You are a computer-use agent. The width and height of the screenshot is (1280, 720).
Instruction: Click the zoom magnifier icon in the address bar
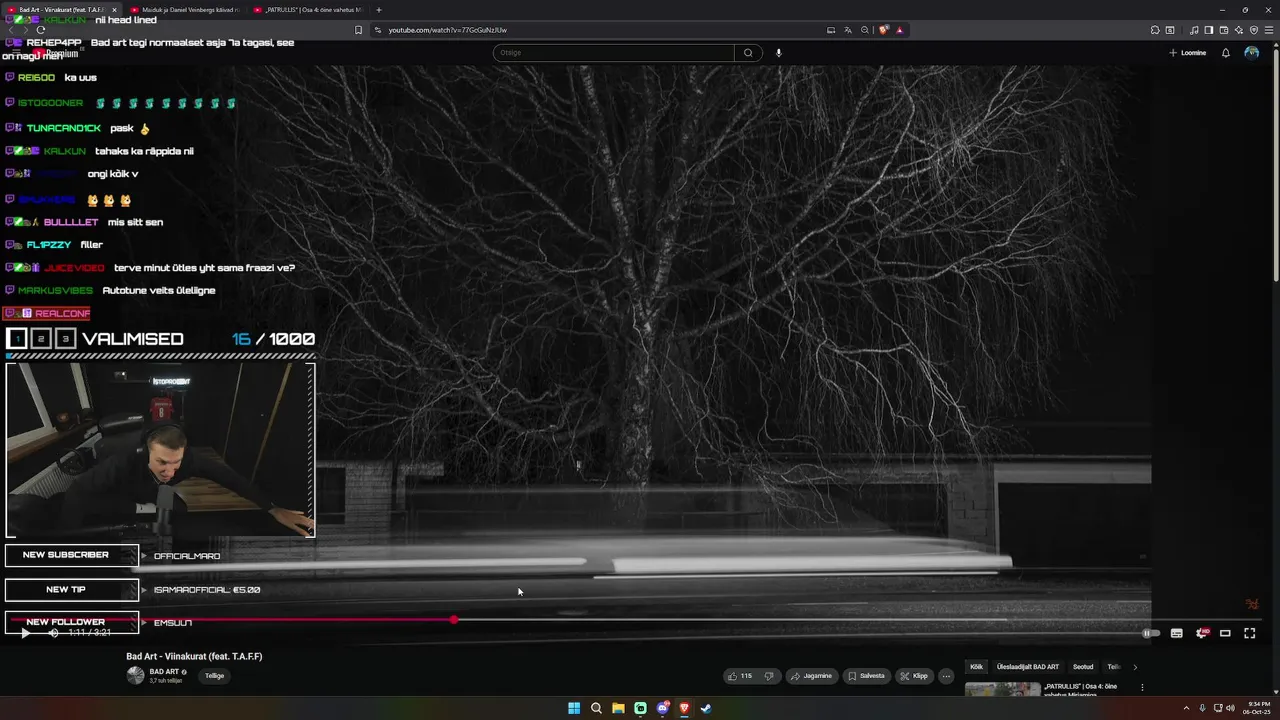[x=865, y=30]
